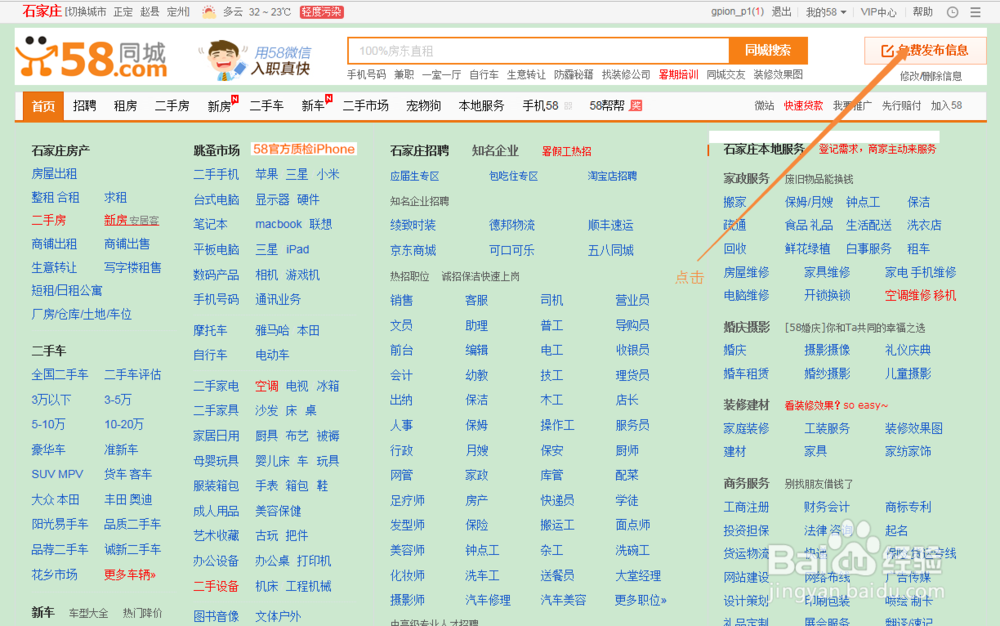1000x626 pixels.
Task: Click 空调维修 移机 red link
Action: pos(920,296)
